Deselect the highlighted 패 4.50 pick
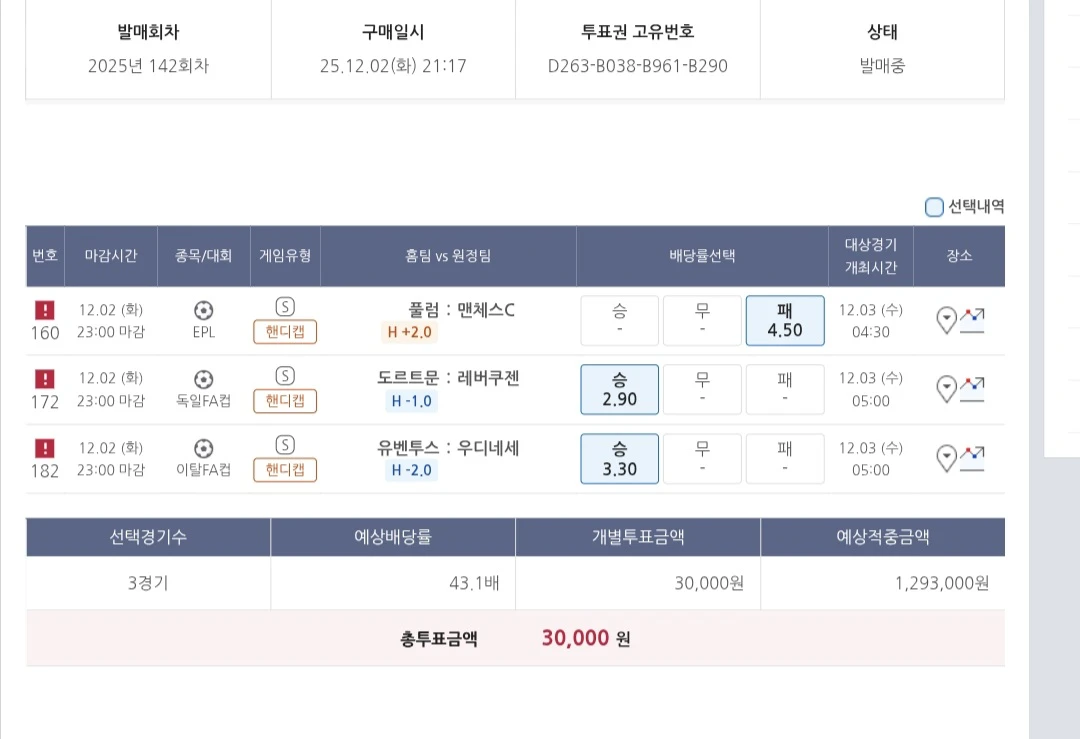The height and width of the screenshot is (739, 1080). coord(785,320)
